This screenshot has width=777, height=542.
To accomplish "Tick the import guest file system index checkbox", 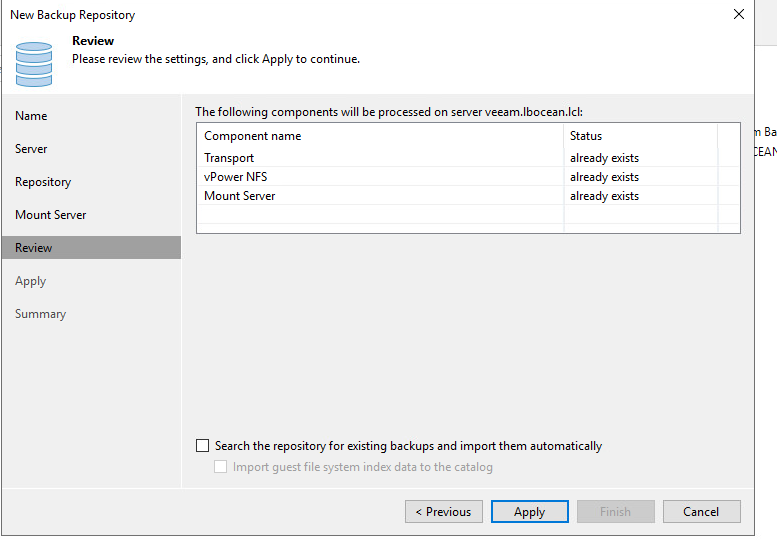I will tap(221, 467).
